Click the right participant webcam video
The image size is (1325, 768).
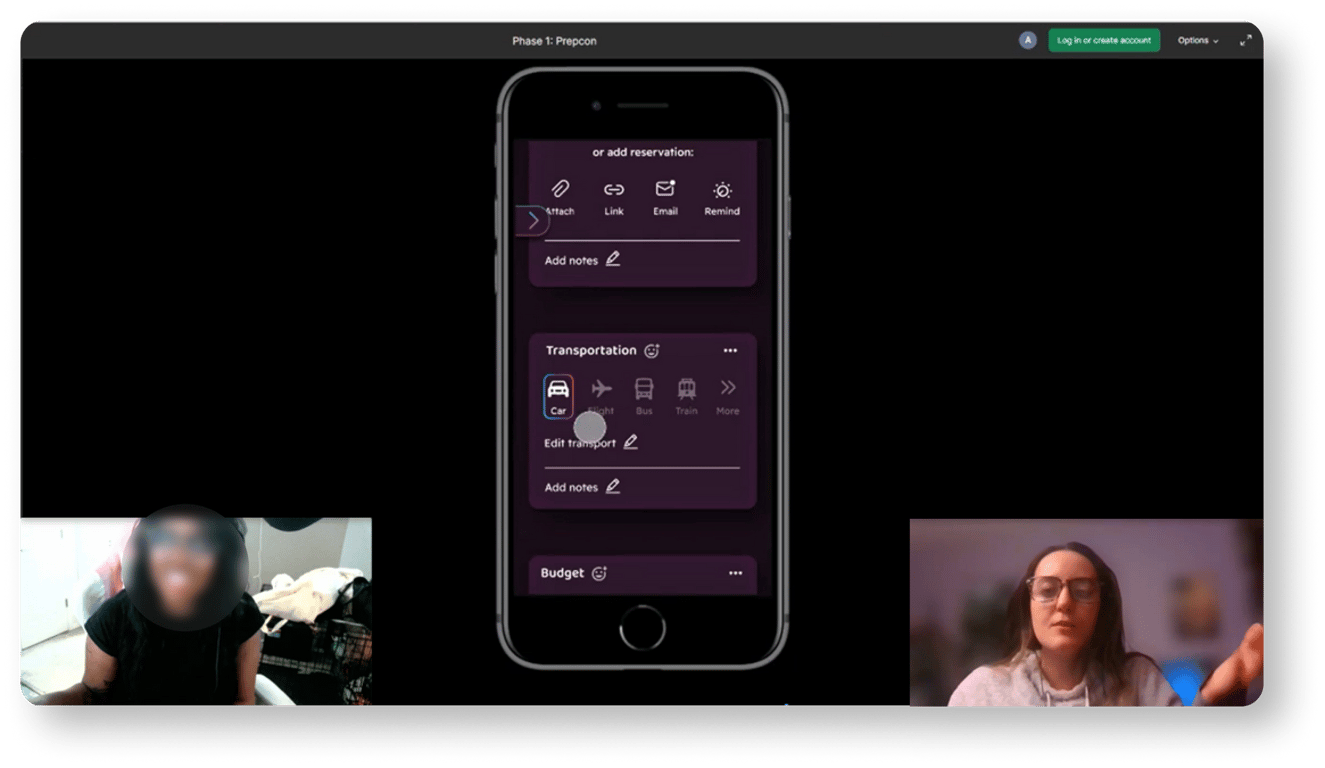(x=1086, y=612)
